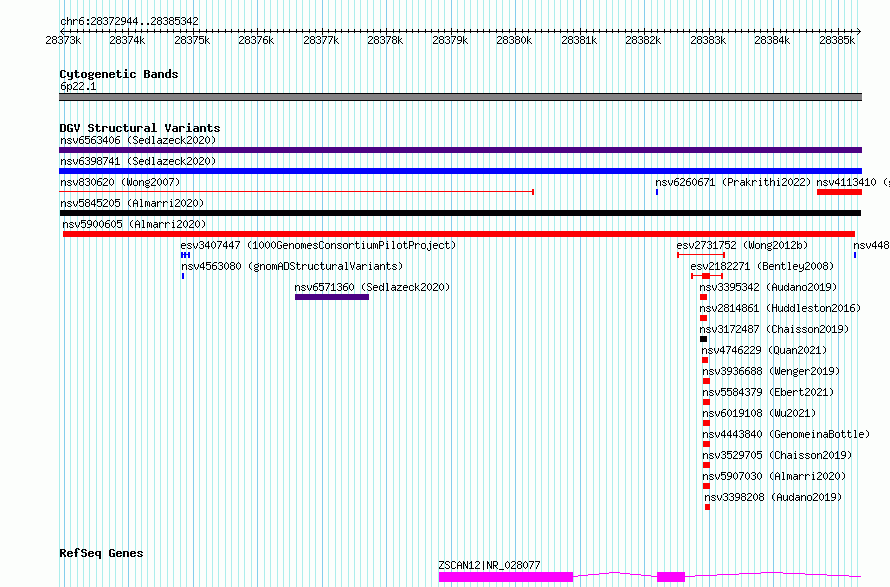Click the 28376k ruler position
The image size is (890, 587).
click(x=256, y=40)
